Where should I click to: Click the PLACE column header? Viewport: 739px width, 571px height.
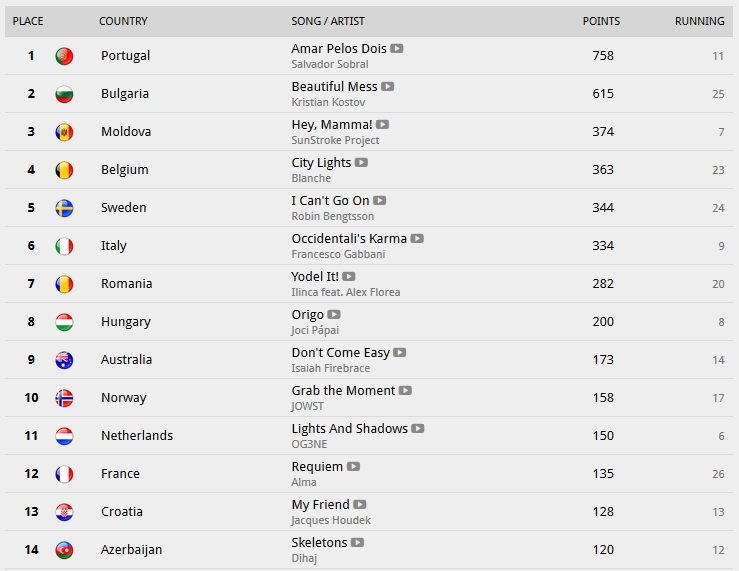coord(28,21)
